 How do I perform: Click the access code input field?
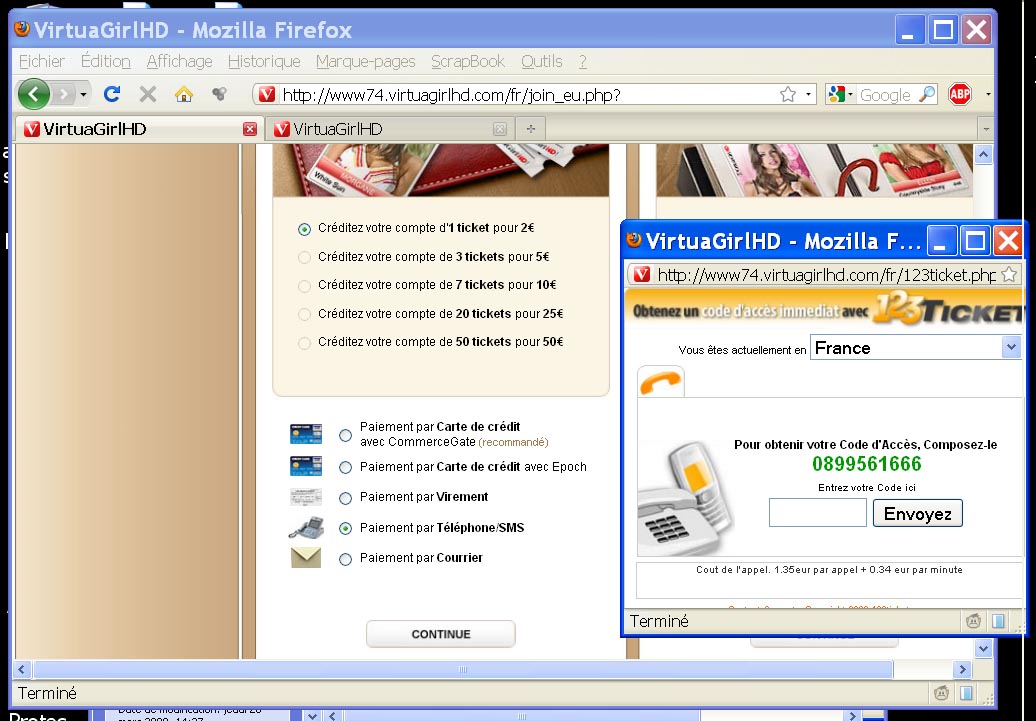(817, 513)
